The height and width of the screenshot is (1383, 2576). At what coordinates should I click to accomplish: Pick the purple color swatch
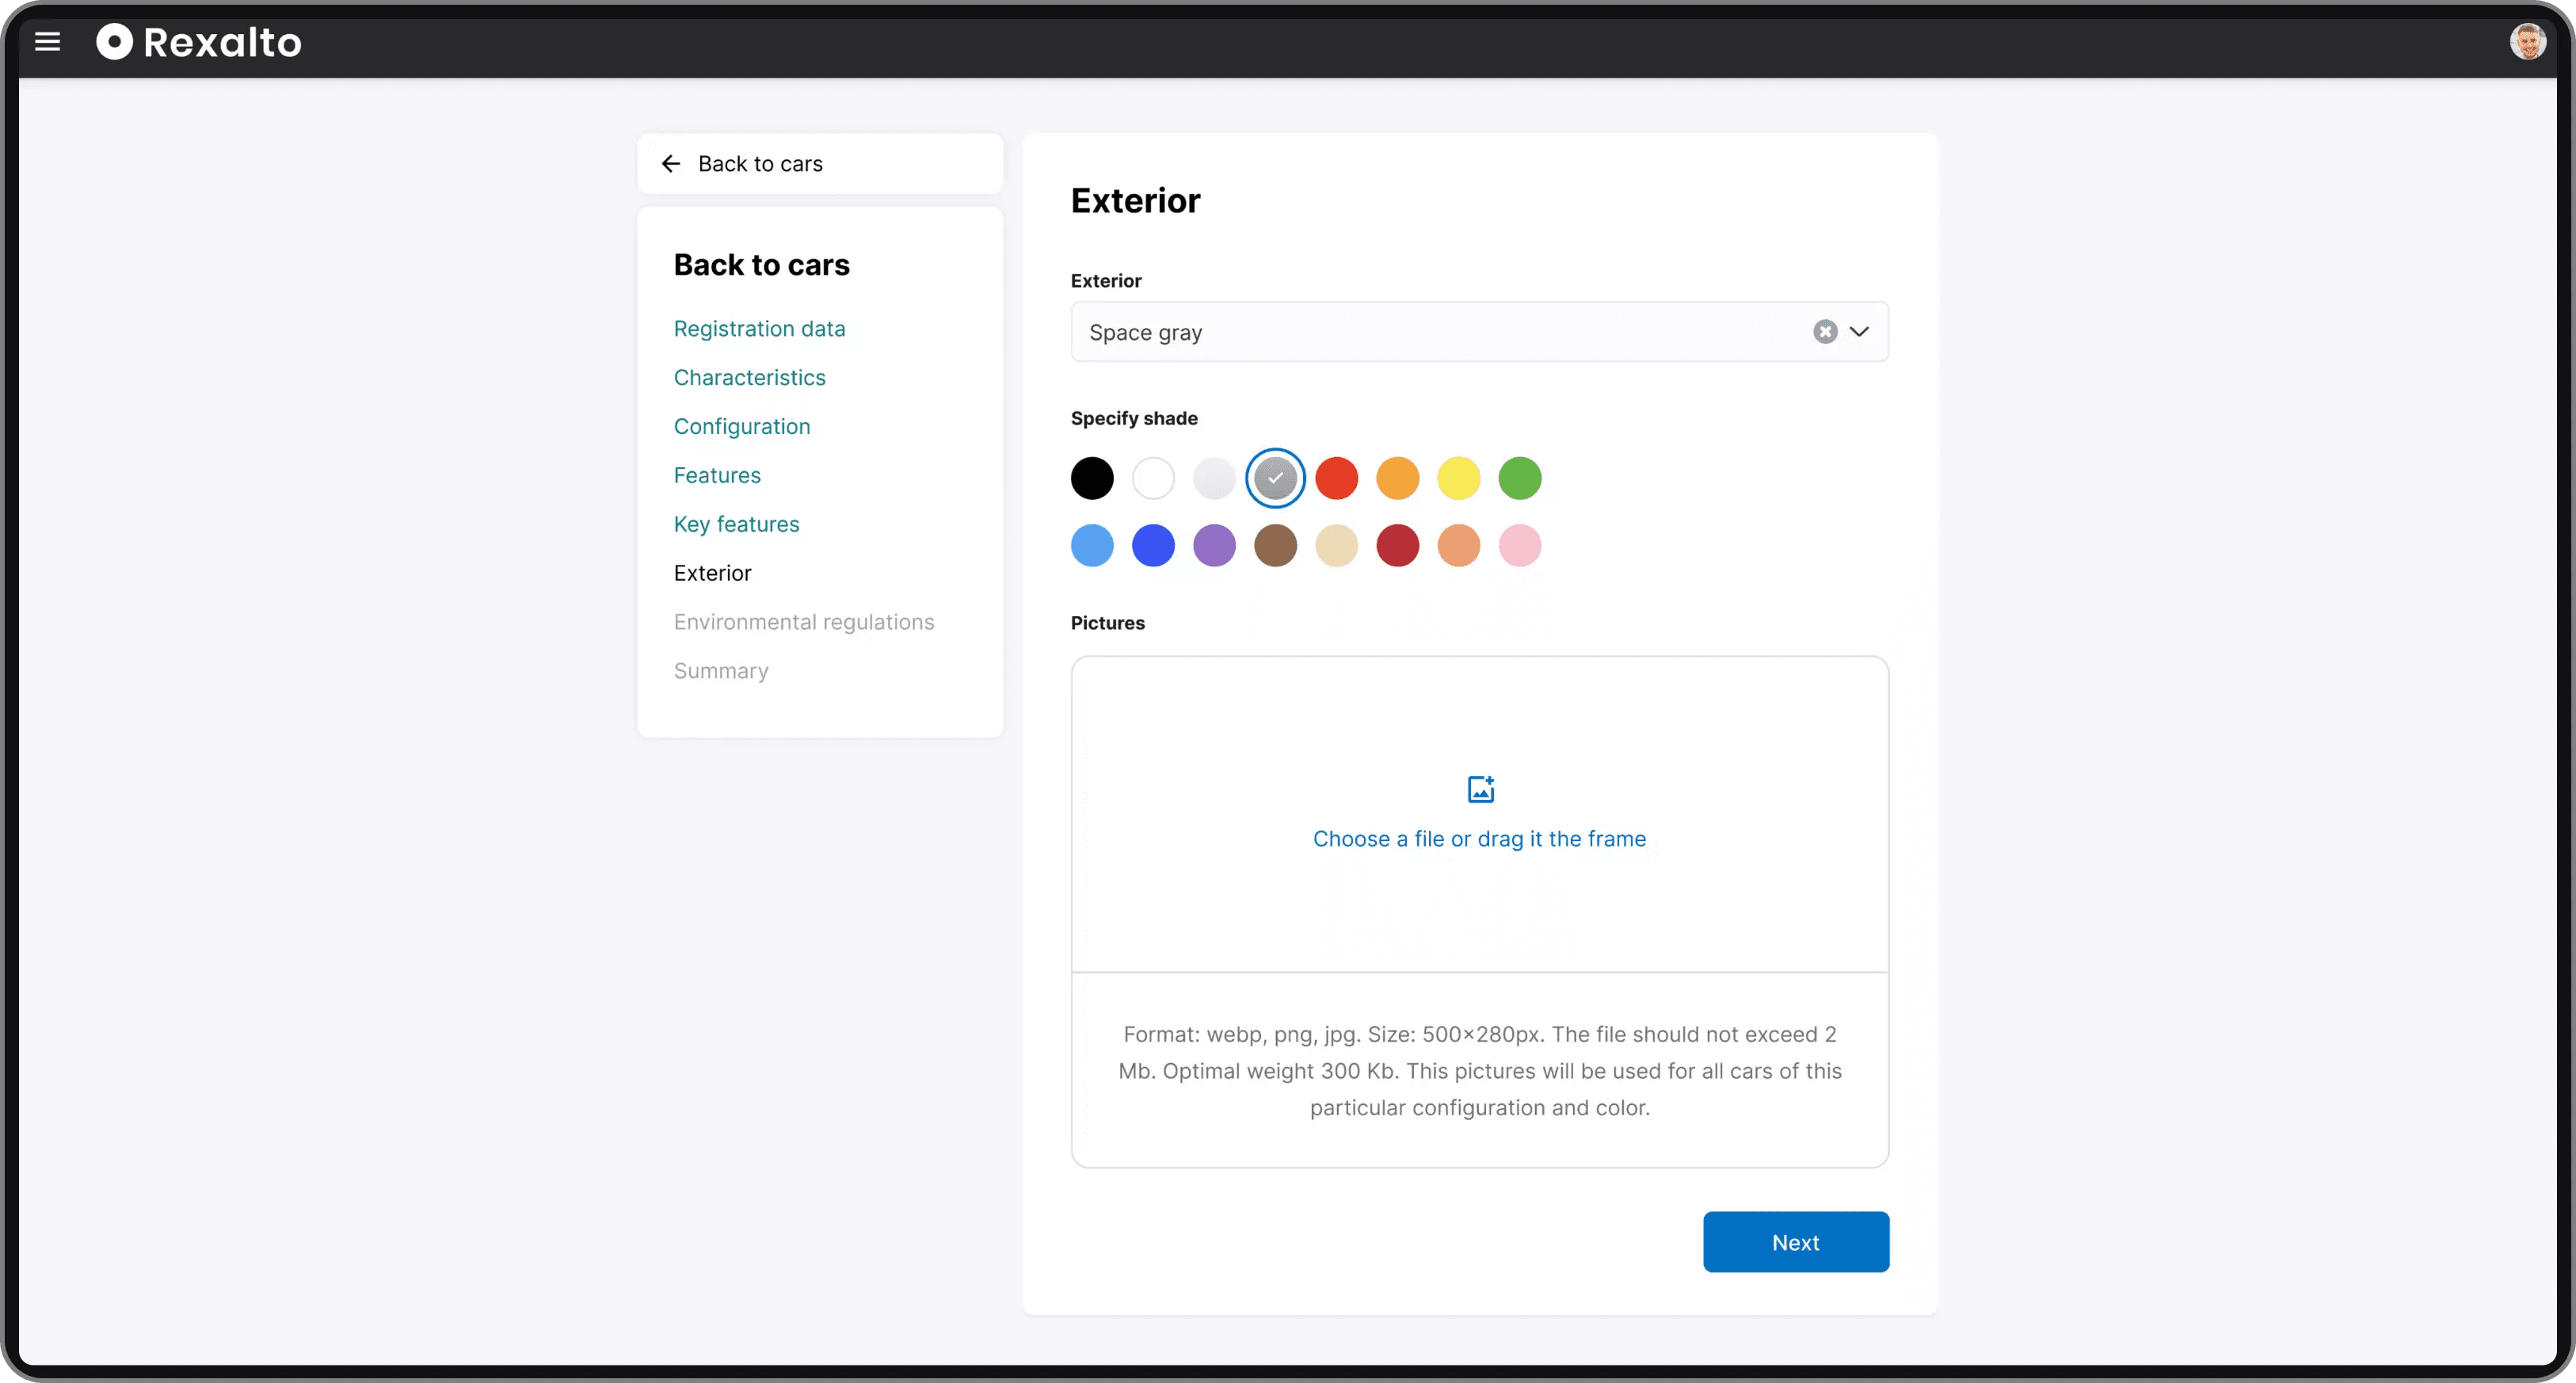tap(1214, 546)
